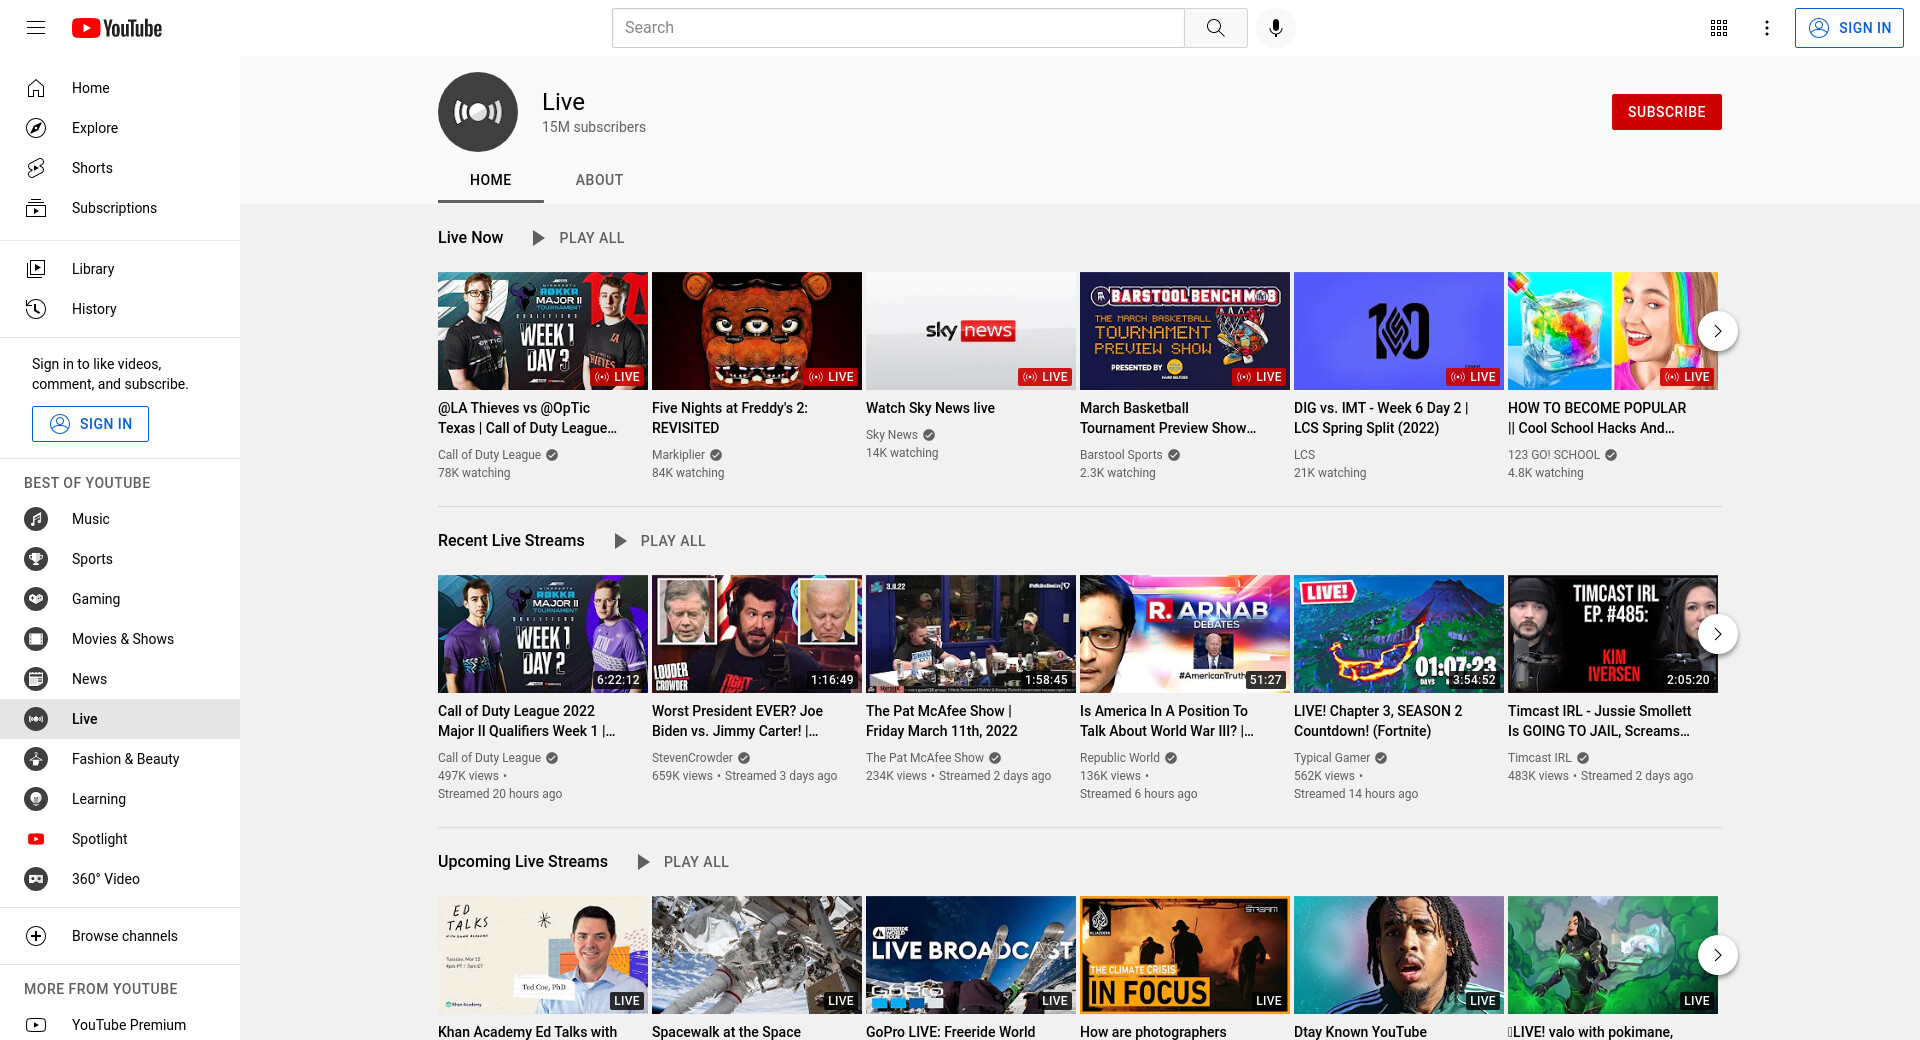Open the Spacewalk upcoming stream thumbnail
The width and height of the screenshot is (1920, 1040).
757,955
